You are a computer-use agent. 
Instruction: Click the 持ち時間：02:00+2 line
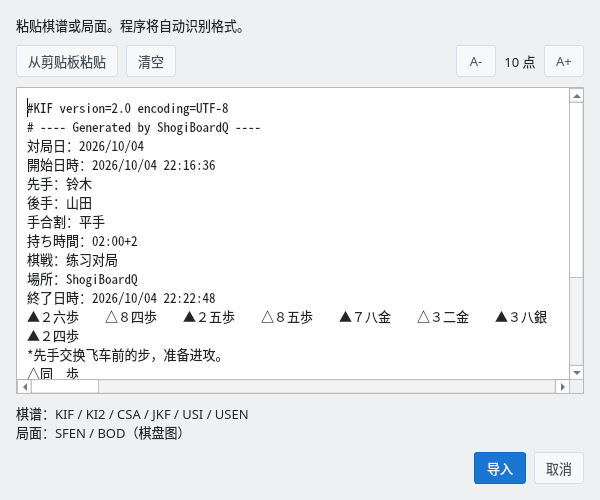tap(82, 241)
